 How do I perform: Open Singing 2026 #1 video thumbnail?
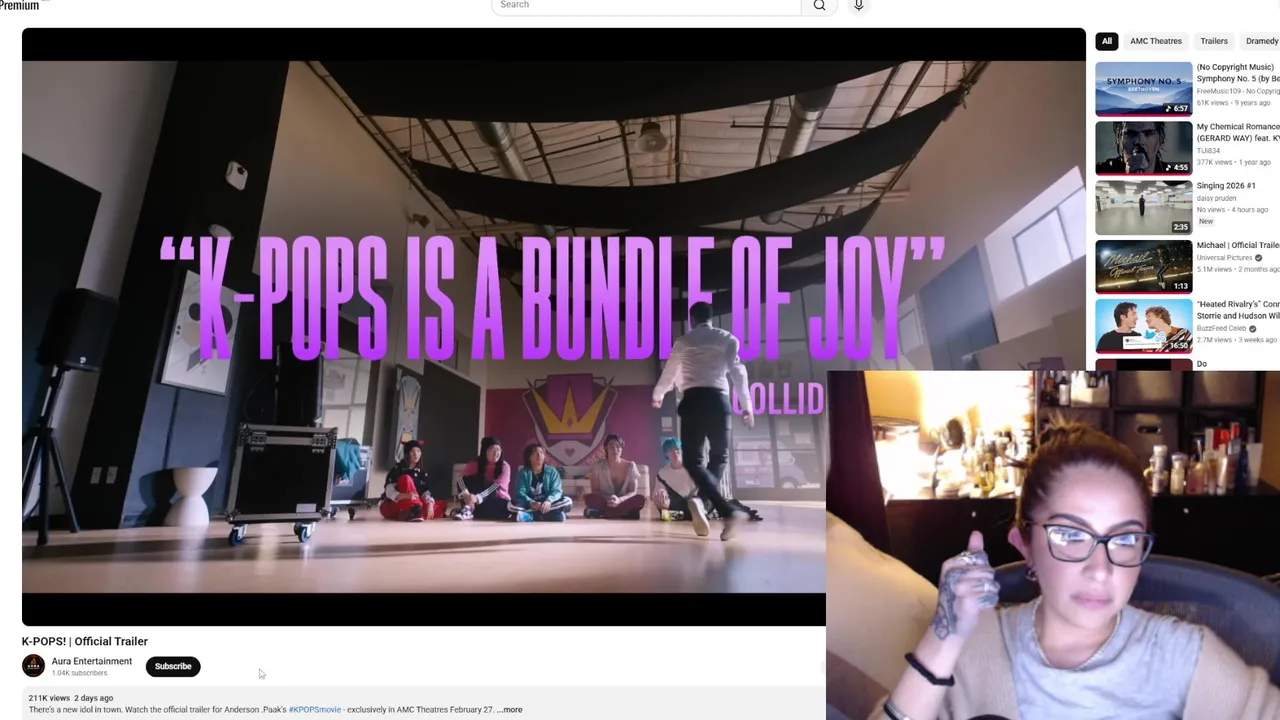pos(1143,207)
